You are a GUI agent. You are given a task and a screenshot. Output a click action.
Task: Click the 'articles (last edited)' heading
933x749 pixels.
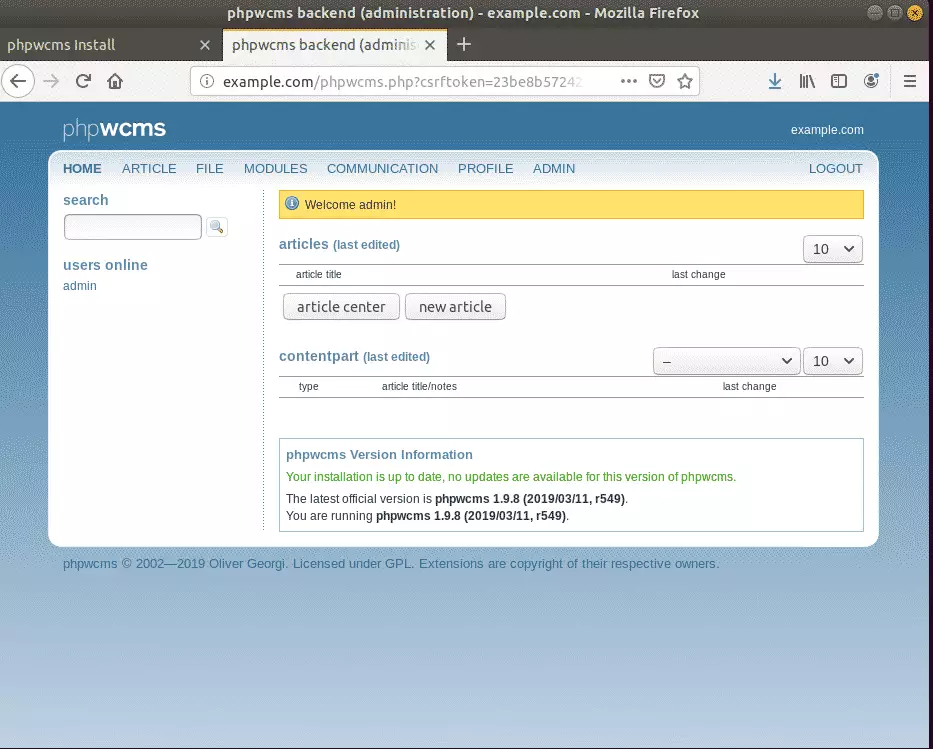pyautogui.click(x=339, y=244)
